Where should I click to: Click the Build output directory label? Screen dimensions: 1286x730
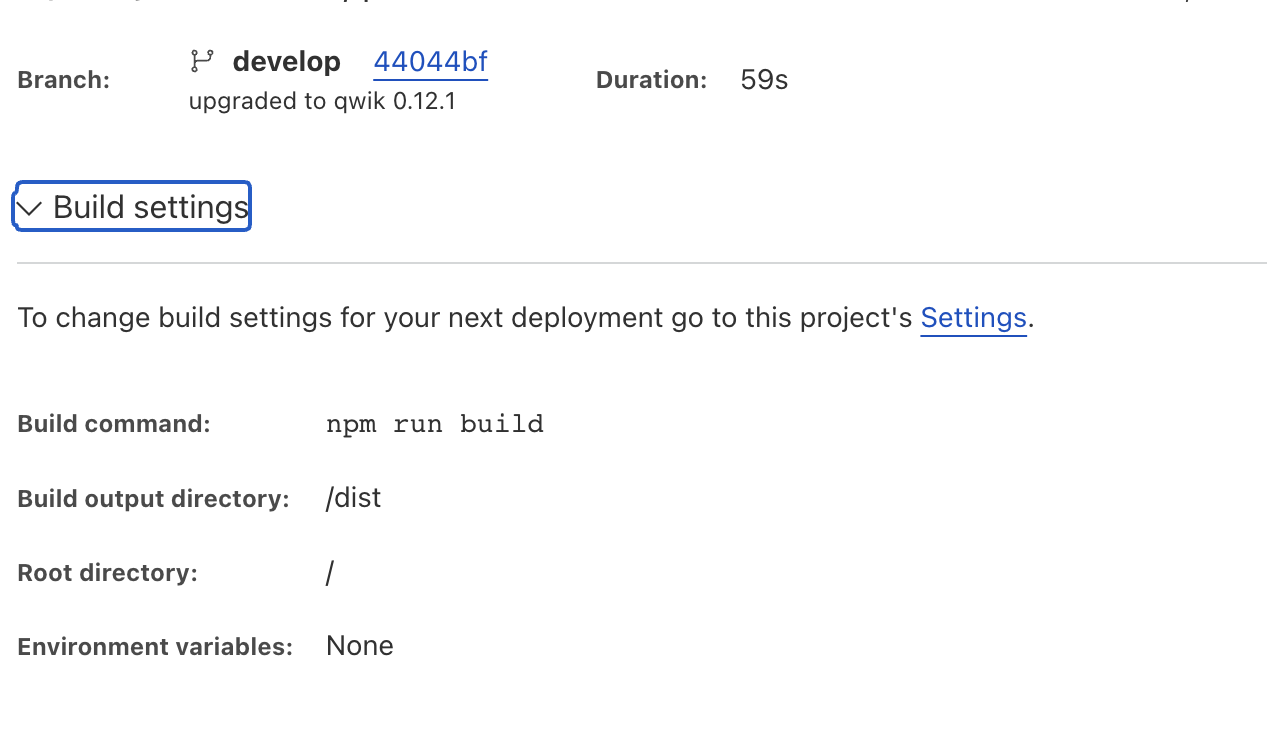pyautogui.click(x=153, y=498)
